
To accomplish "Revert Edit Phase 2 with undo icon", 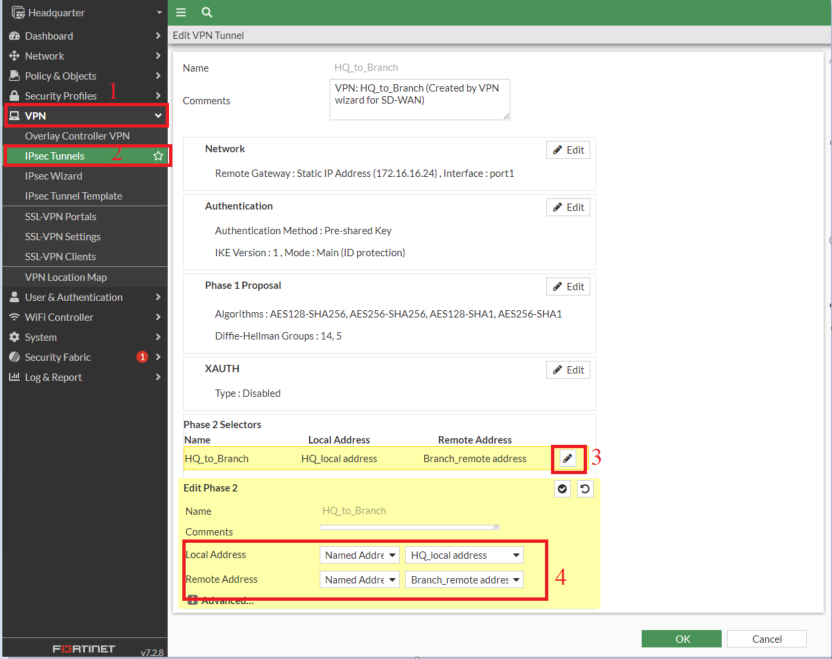I will [585, 489].
